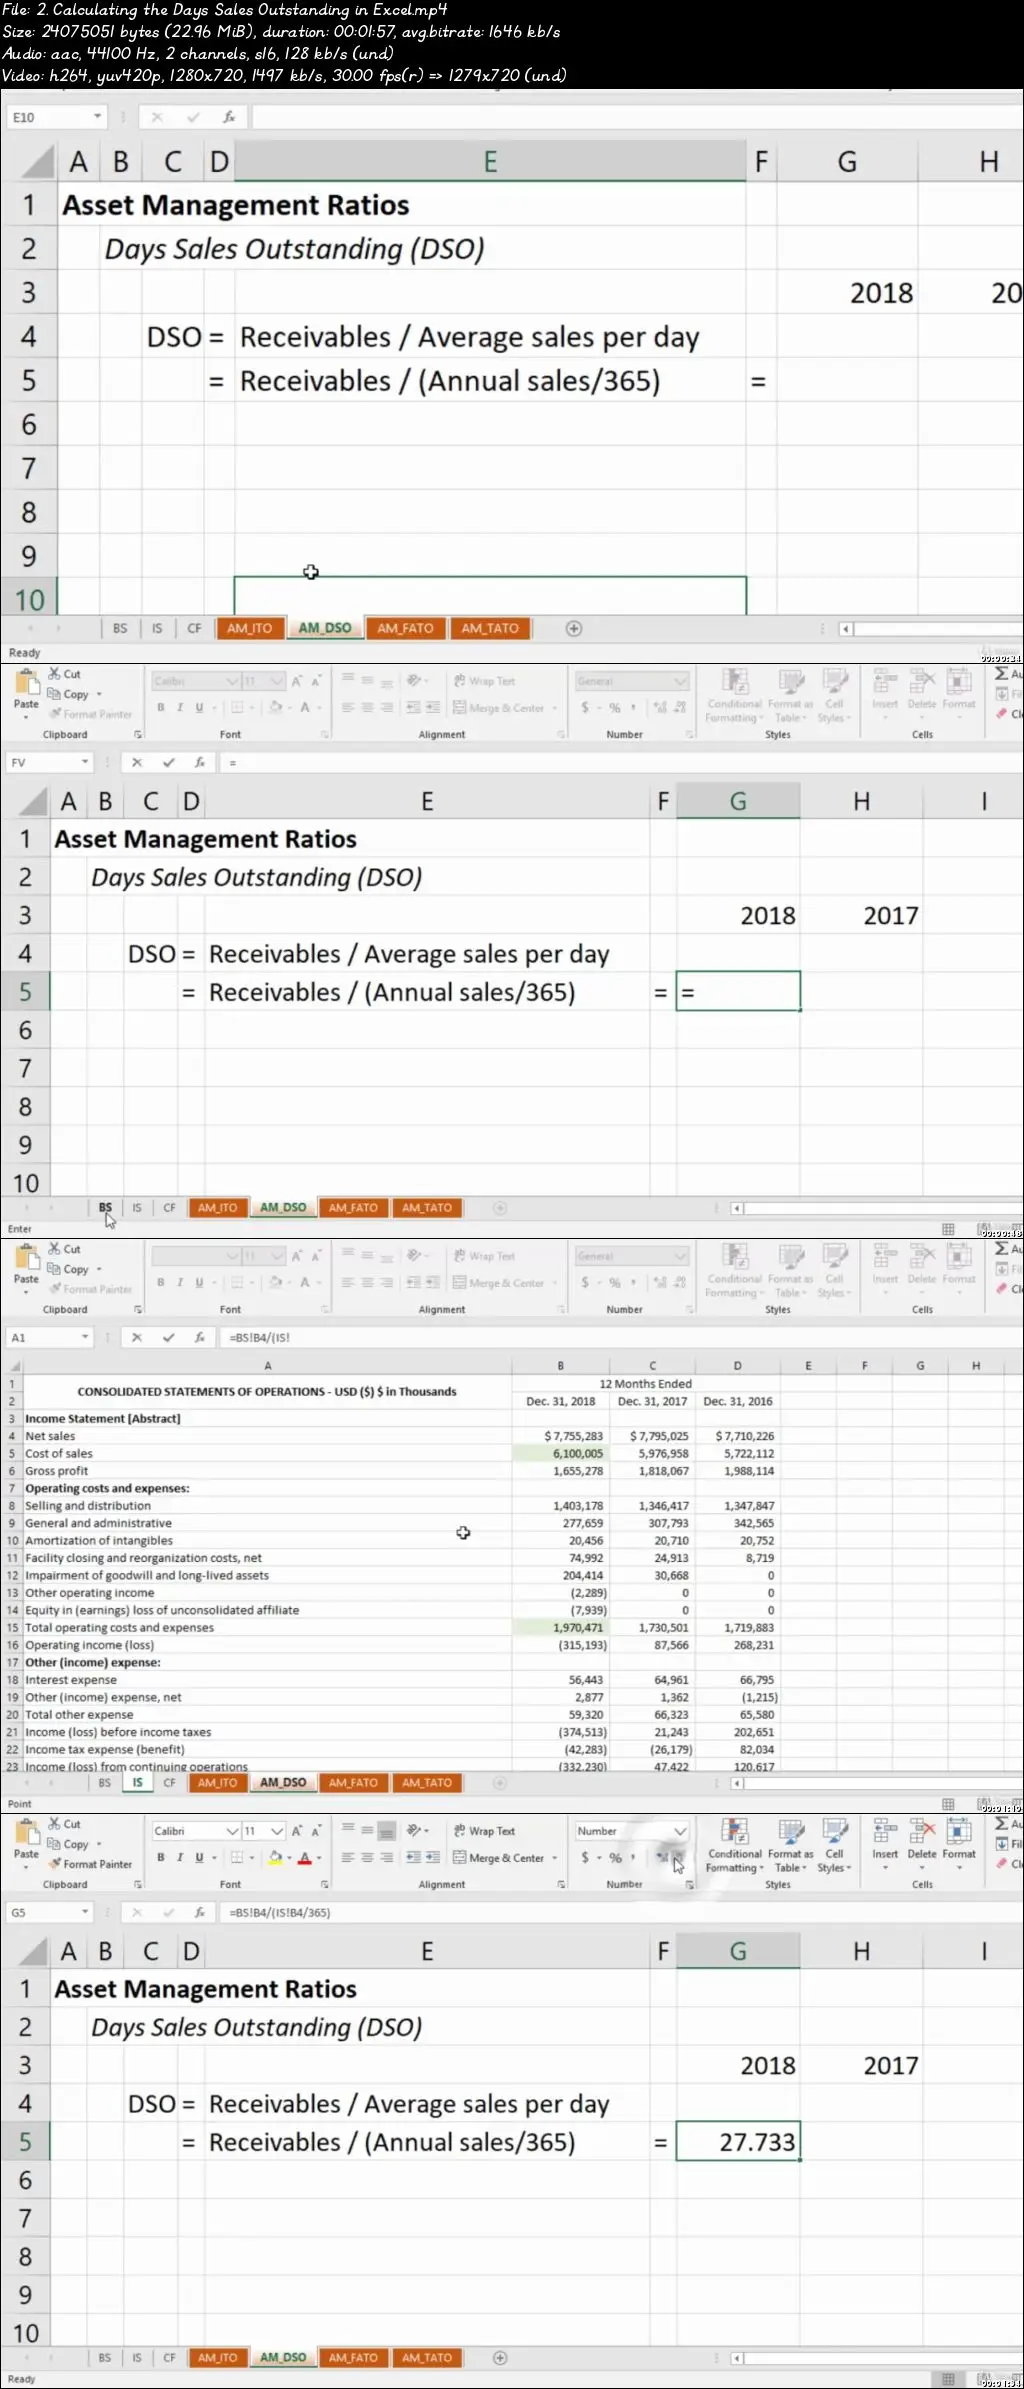
Task: Open the Number format dropdown in the G5 frame
Action: pos(681,1831)
